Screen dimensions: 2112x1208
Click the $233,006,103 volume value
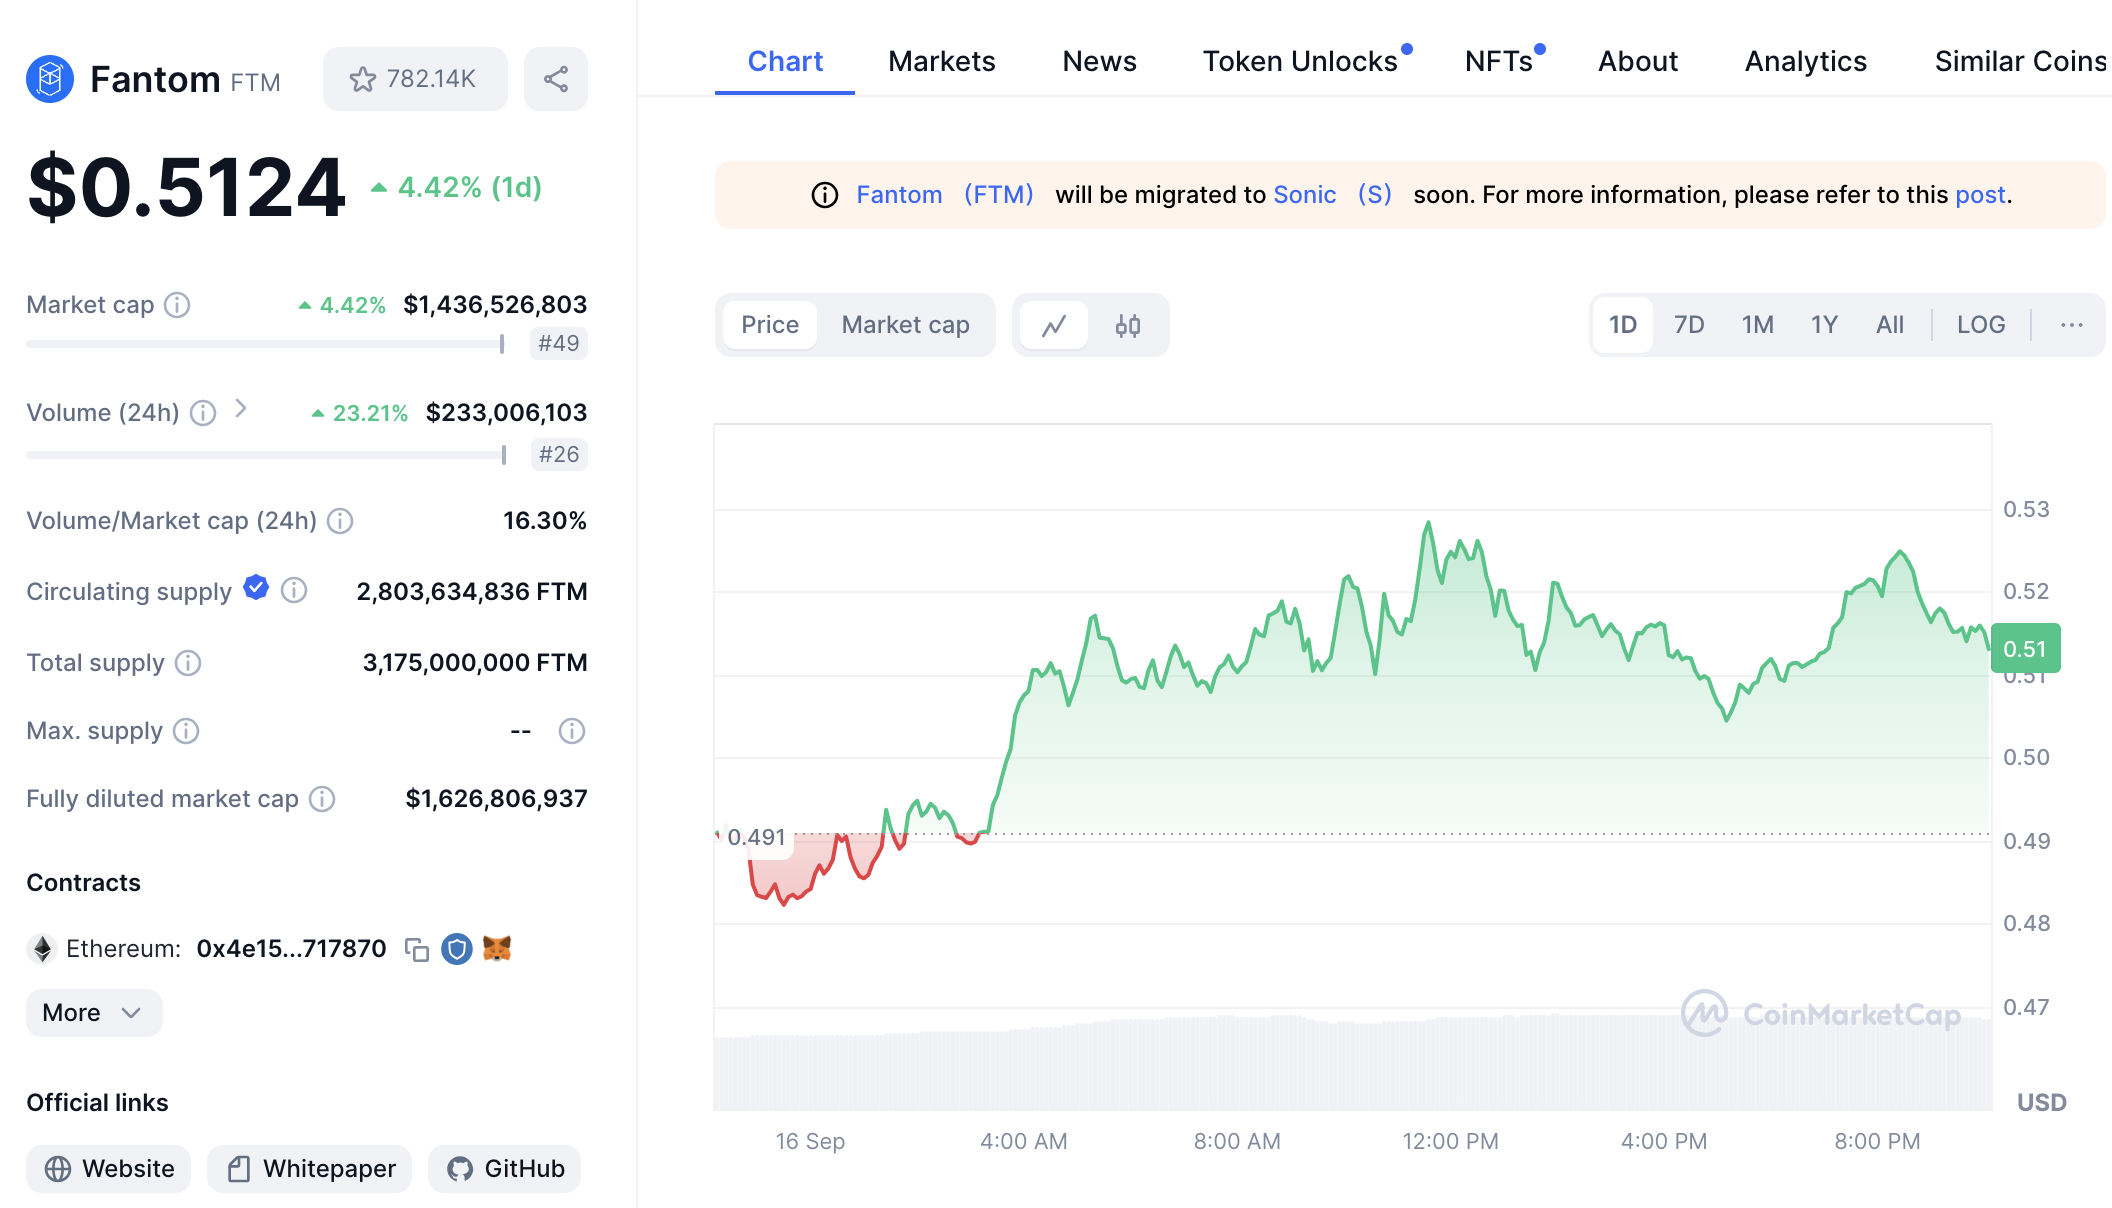[x=507, y=413]
